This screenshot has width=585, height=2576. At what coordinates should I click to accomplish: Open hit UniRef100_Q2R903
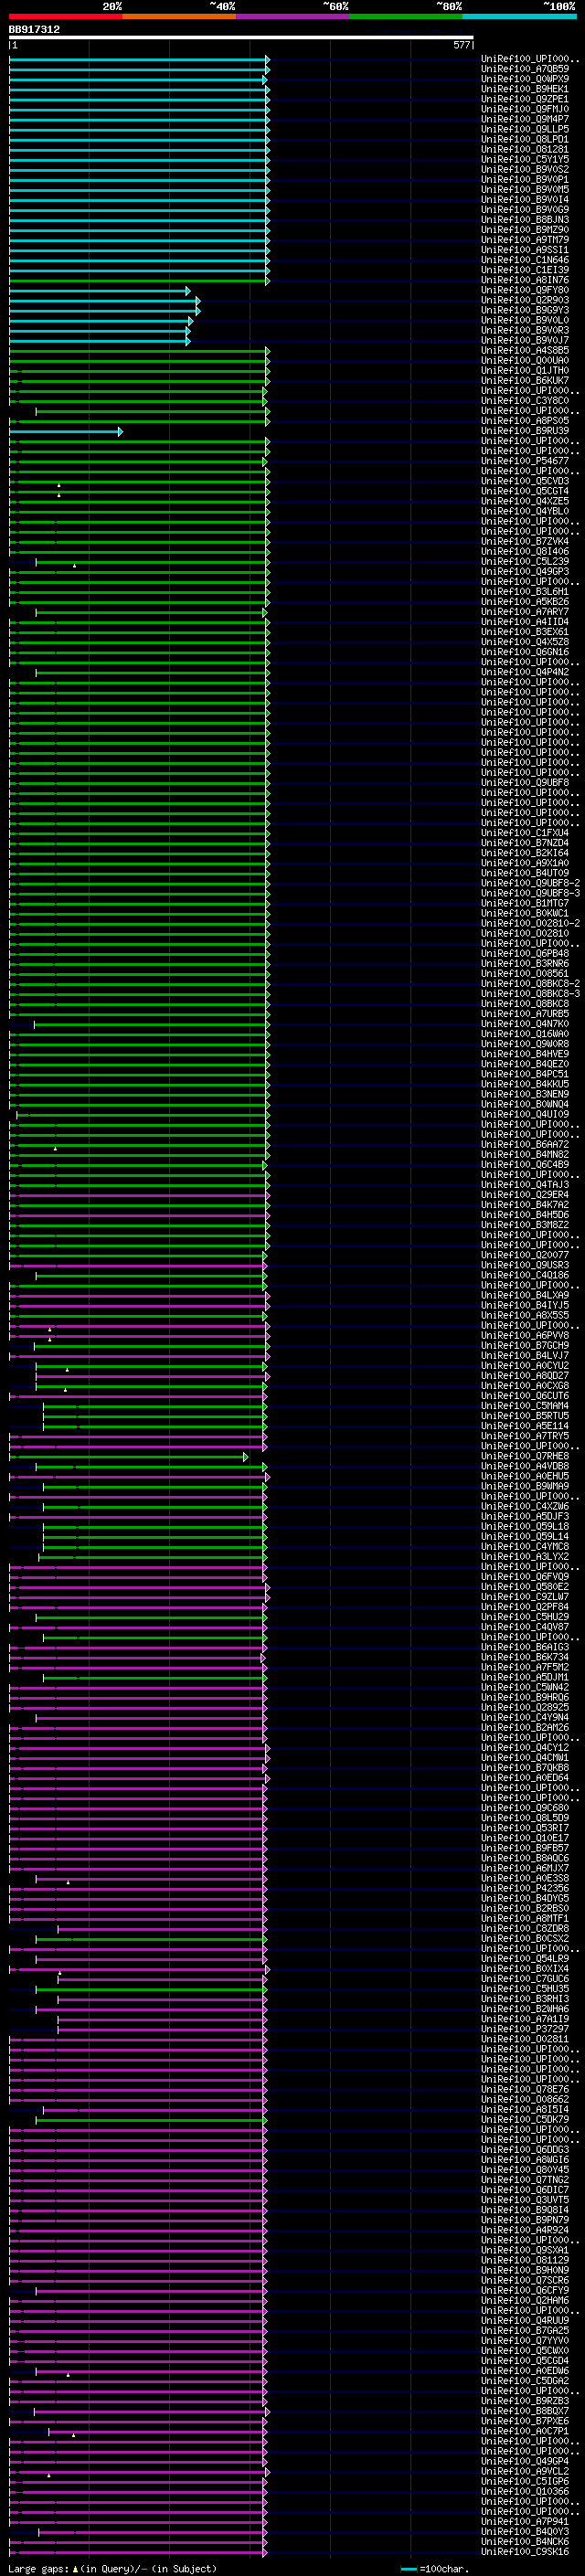525,300
